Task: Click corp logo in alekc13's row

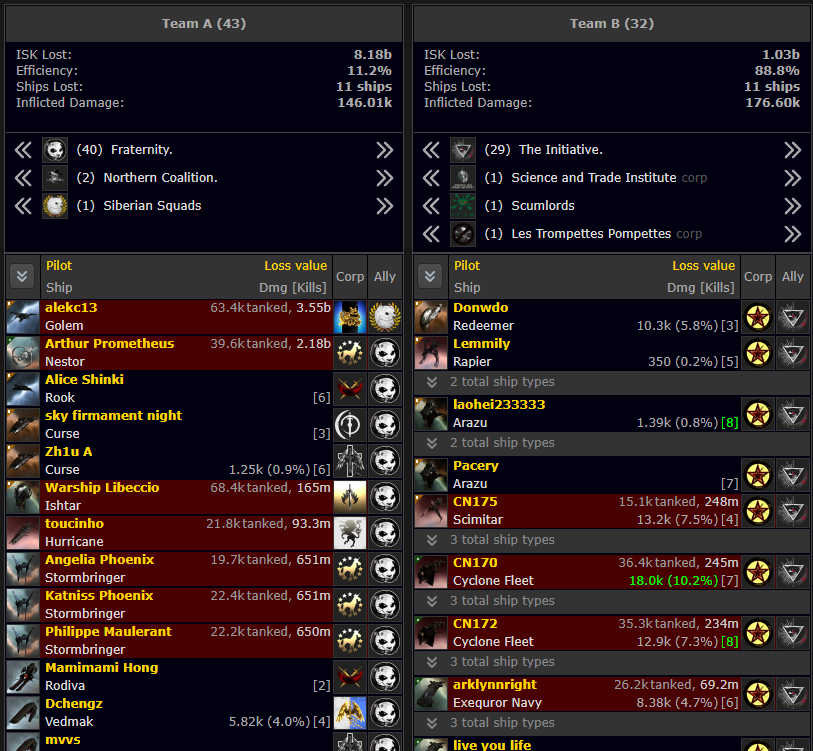Action: point(349,317)
